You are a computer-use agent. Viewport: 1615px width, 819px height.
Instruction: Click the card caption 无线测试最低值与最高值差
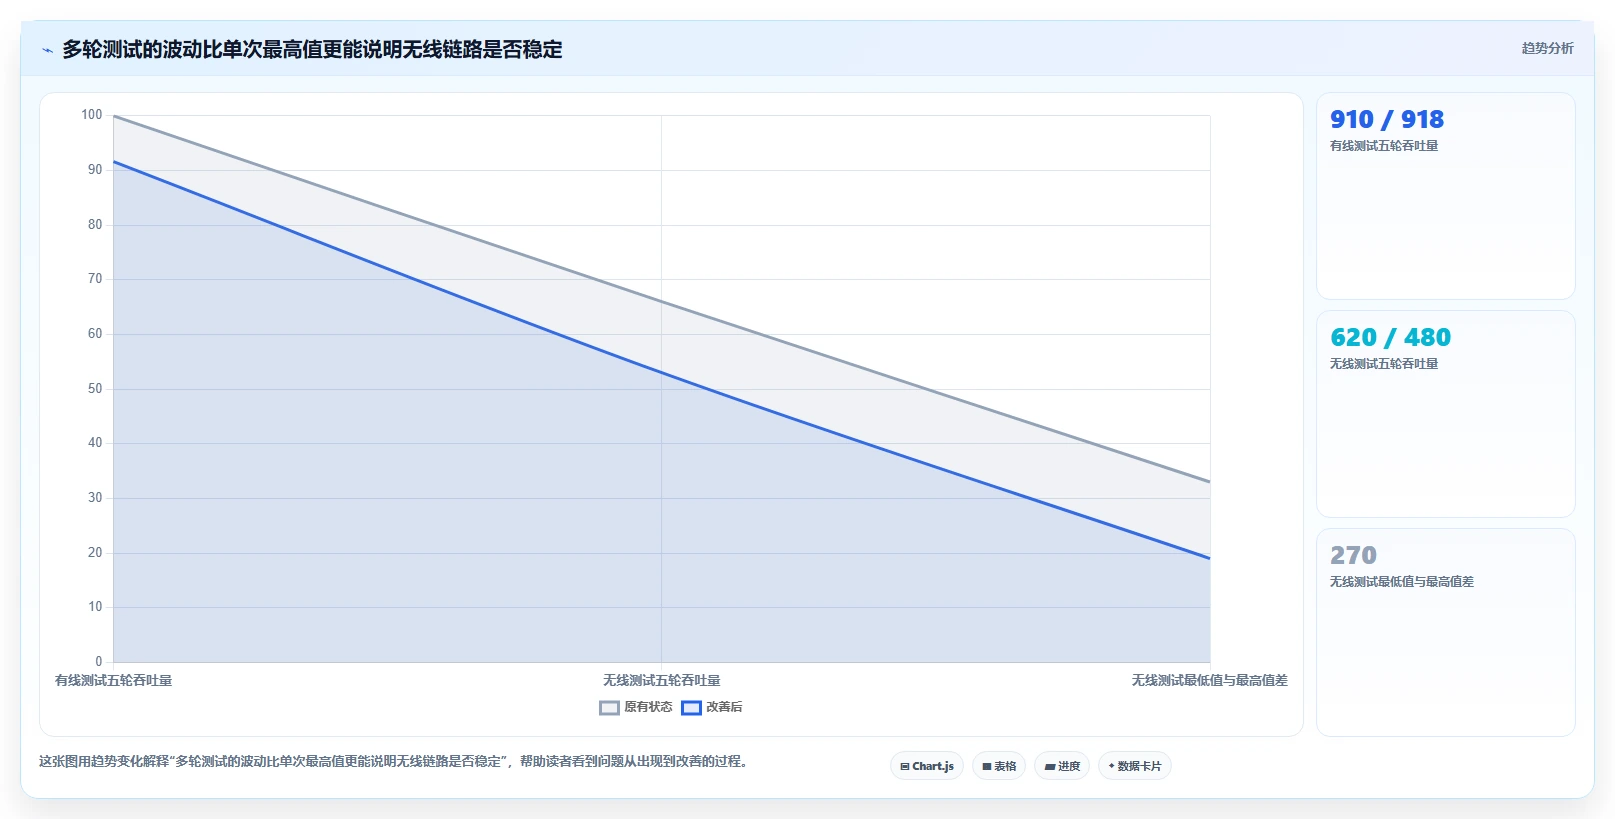pyautogui.click(x=1402, y=582)
